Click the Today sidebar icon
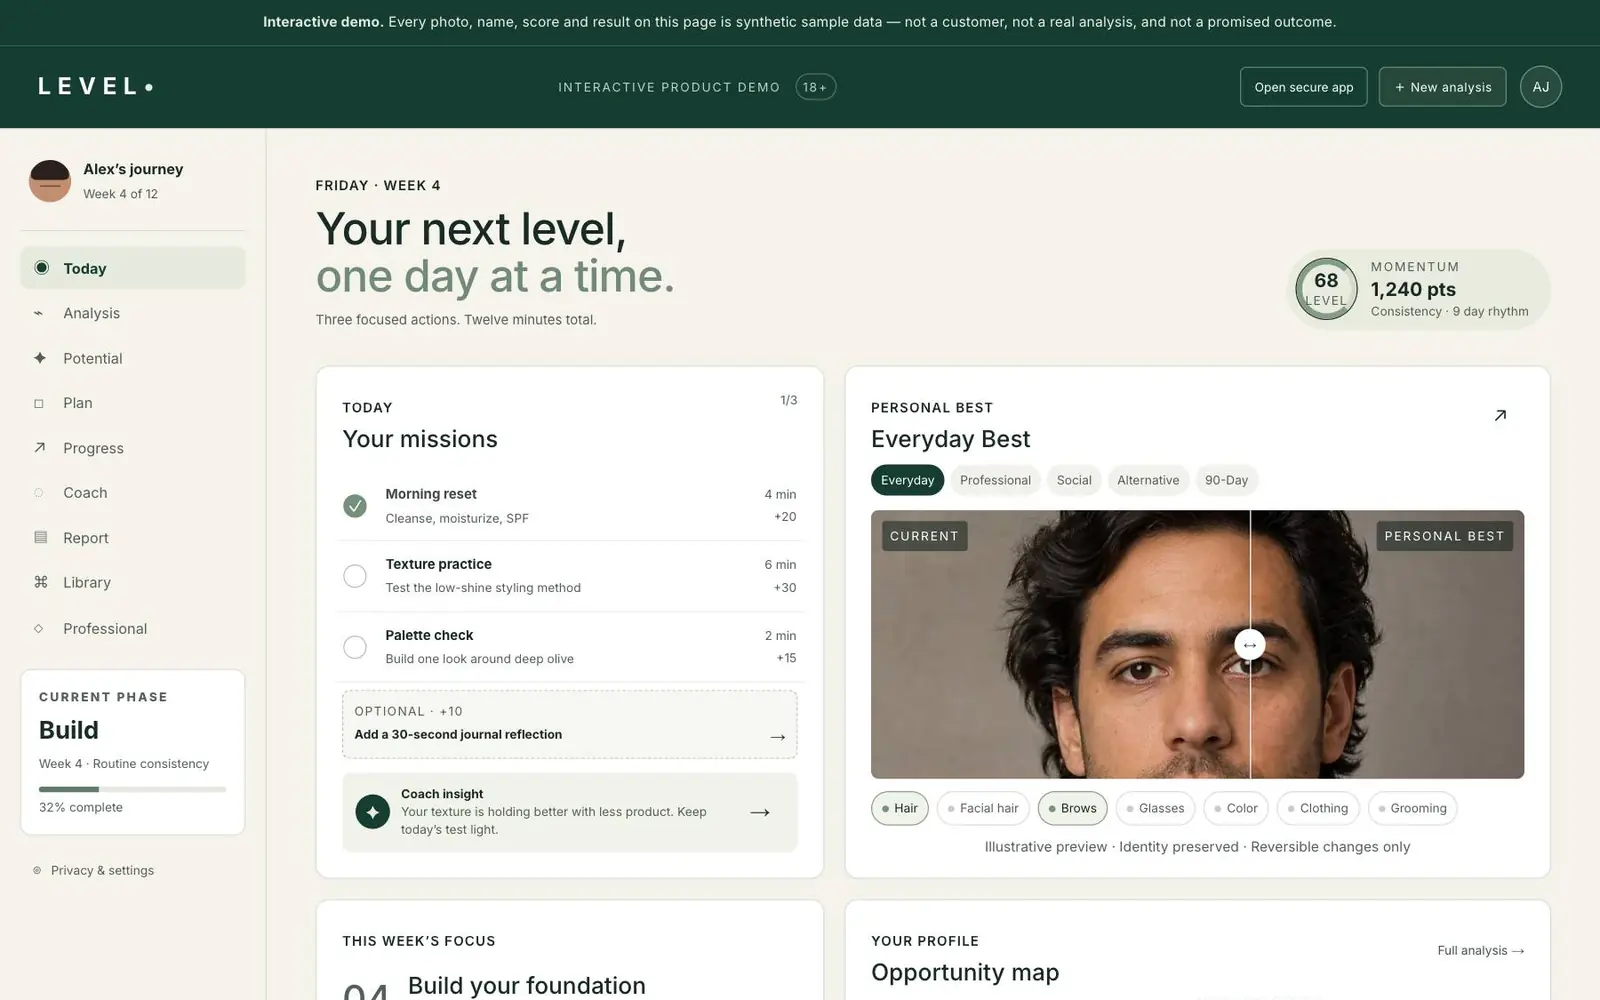 pyautogui.click(x=41, y=268)
